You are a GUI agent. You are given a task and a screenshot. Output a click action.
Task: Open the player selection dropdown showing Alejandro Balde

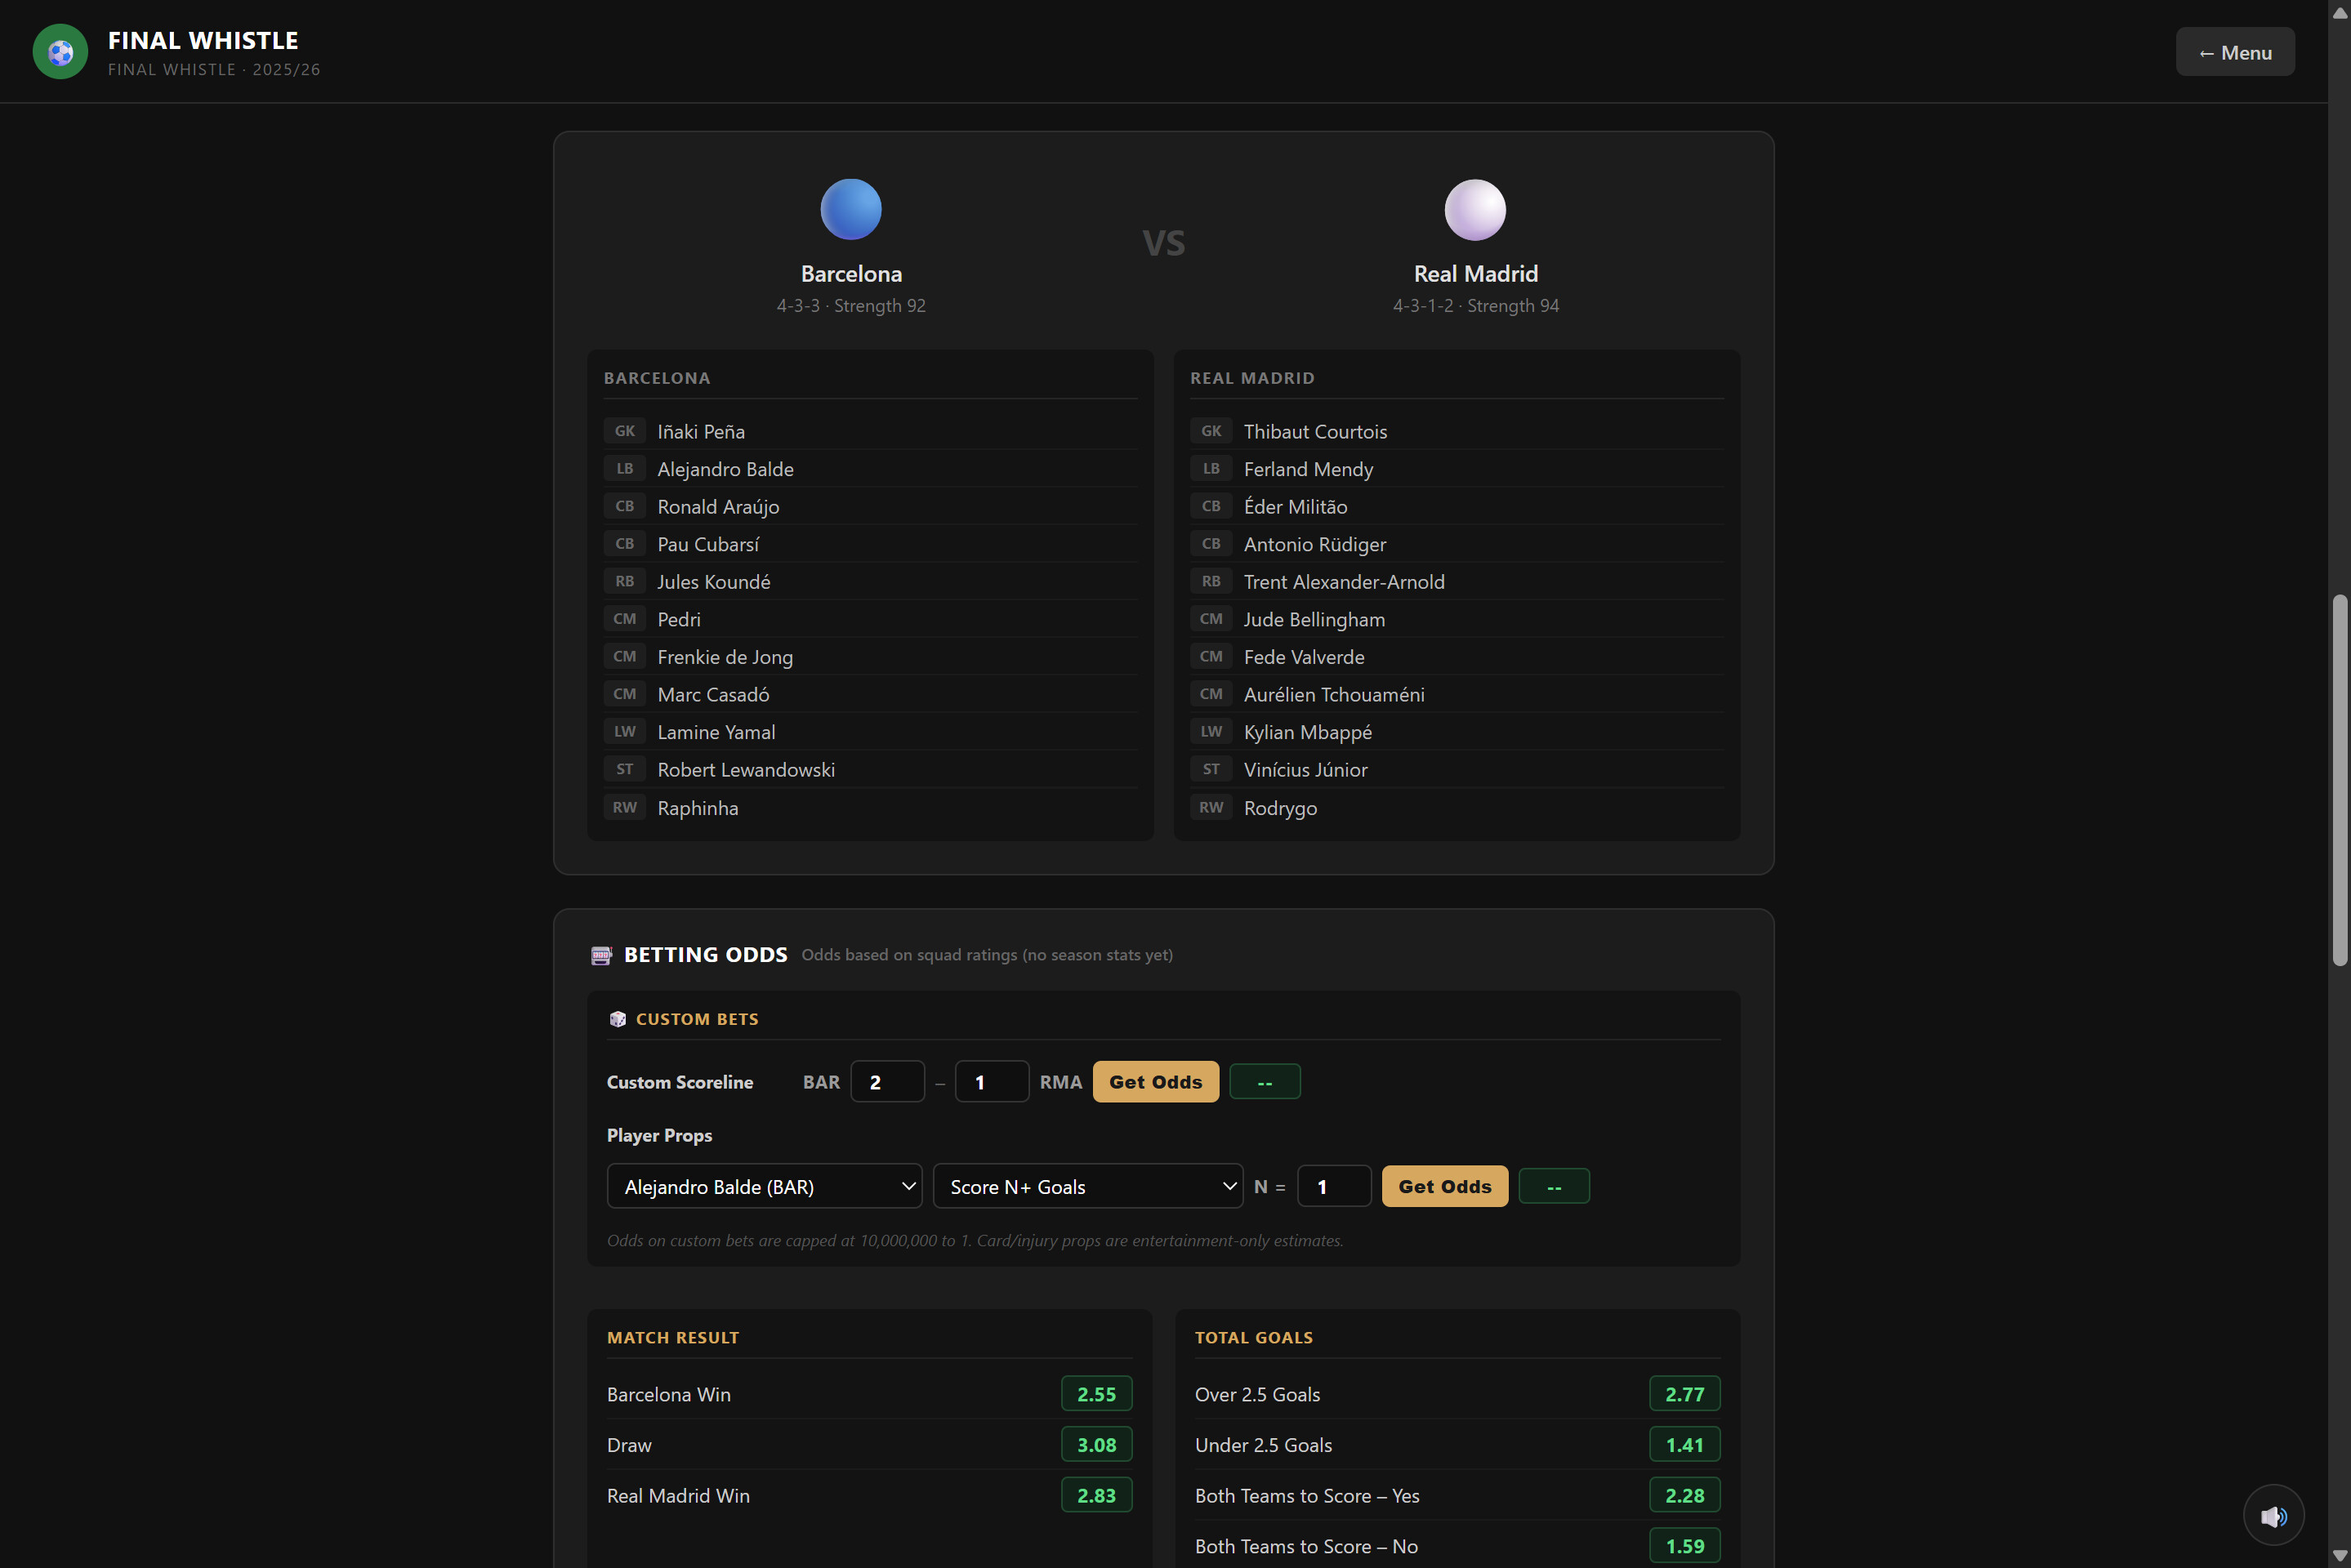click(764, 1186)
